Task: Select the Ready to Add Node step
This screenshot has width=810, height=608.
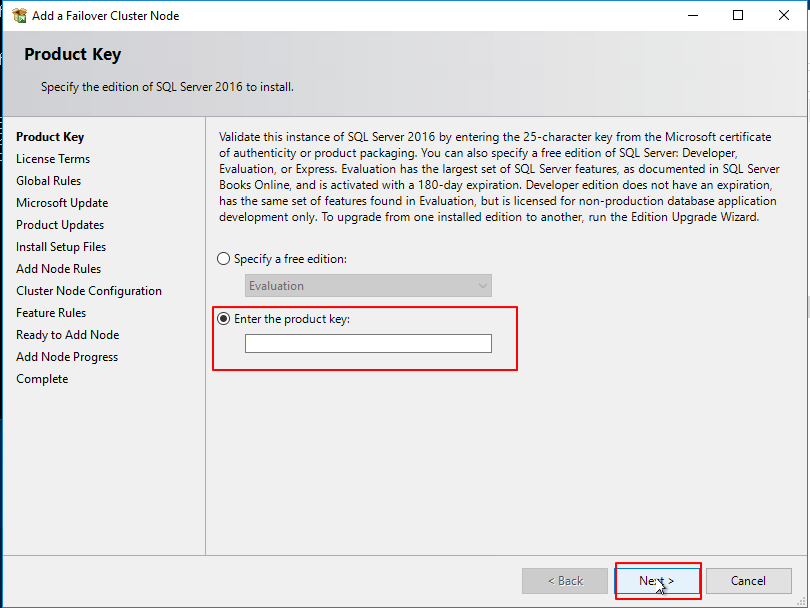Action: pyautogui.click(x=68, y=335)
